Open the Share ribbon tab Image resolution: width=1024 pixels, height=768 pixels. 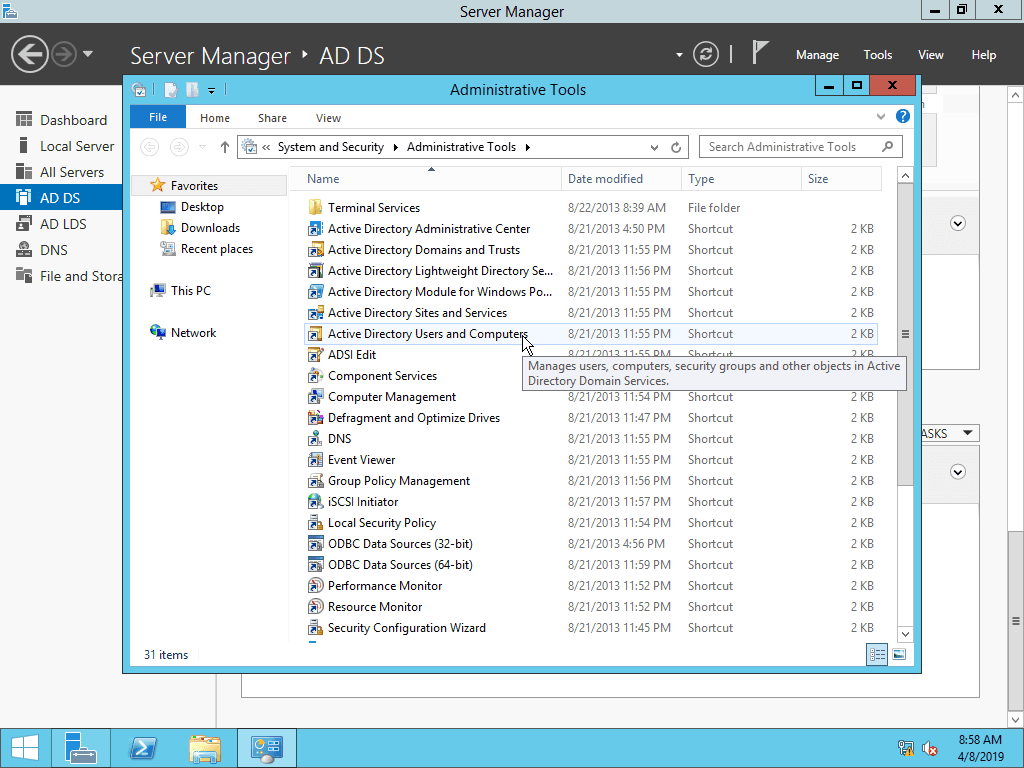272,118
